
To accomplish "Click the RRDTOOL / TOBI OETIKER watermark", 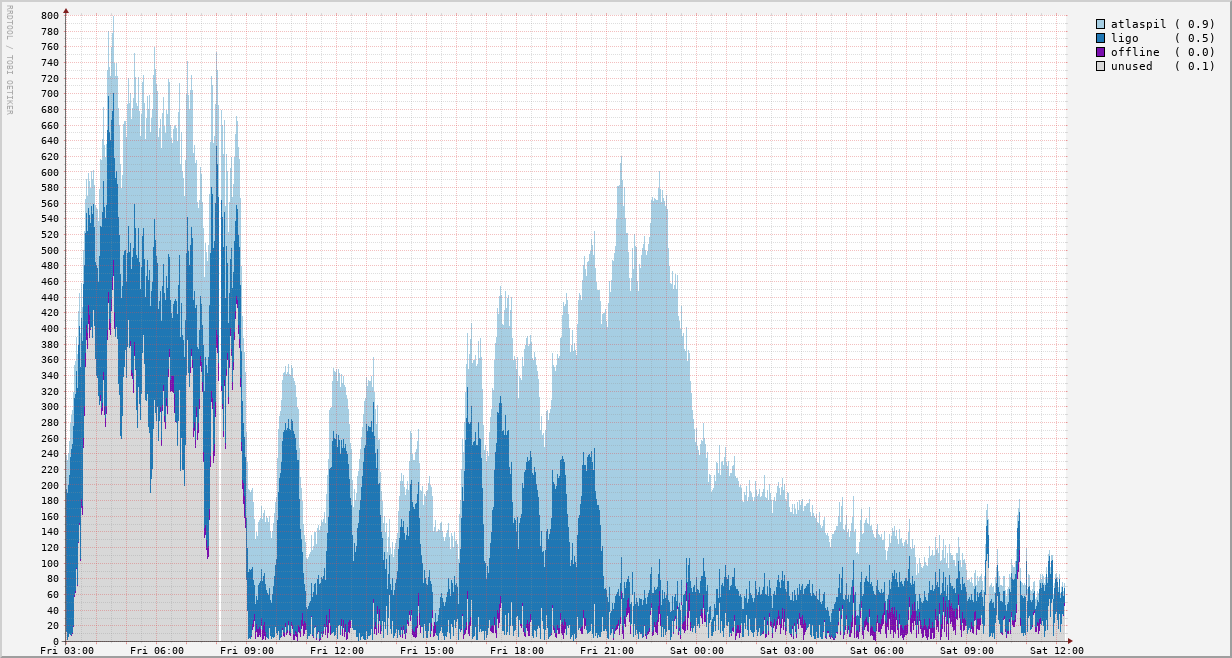I will click(x=9, y=60).
